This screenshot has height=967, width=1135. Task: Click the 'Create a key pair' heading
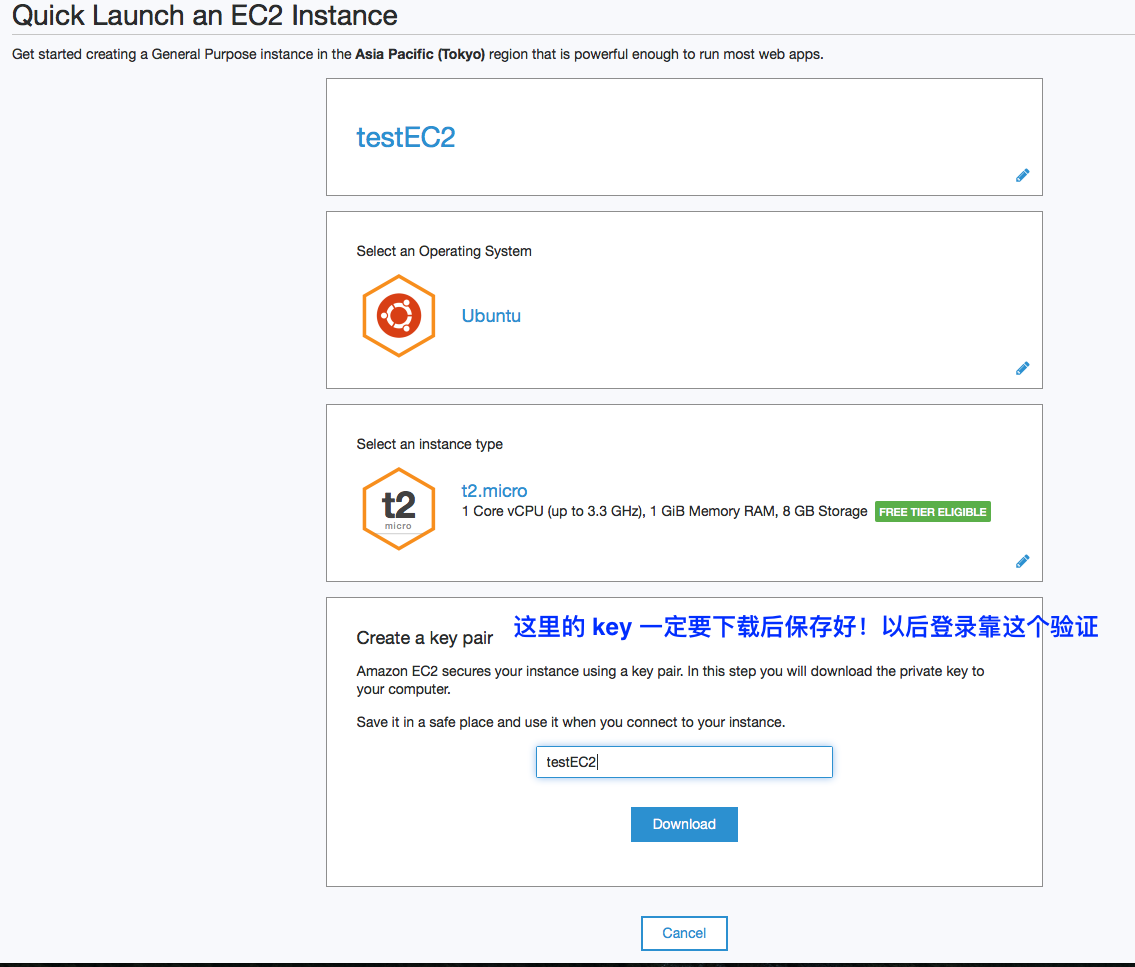[424, 638]
